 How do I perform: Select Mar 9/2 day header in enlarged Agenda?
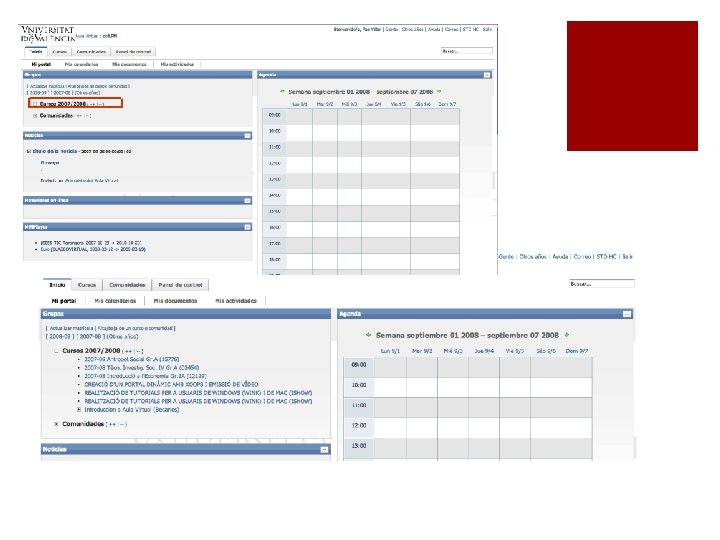point(422,351)
